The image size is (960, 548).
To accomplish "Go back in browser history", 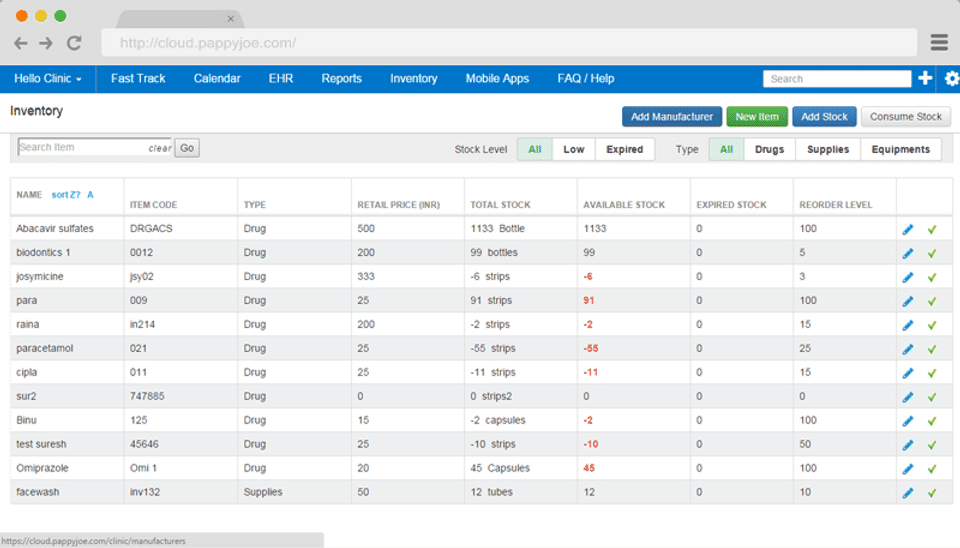I will [x=21, y=43].
